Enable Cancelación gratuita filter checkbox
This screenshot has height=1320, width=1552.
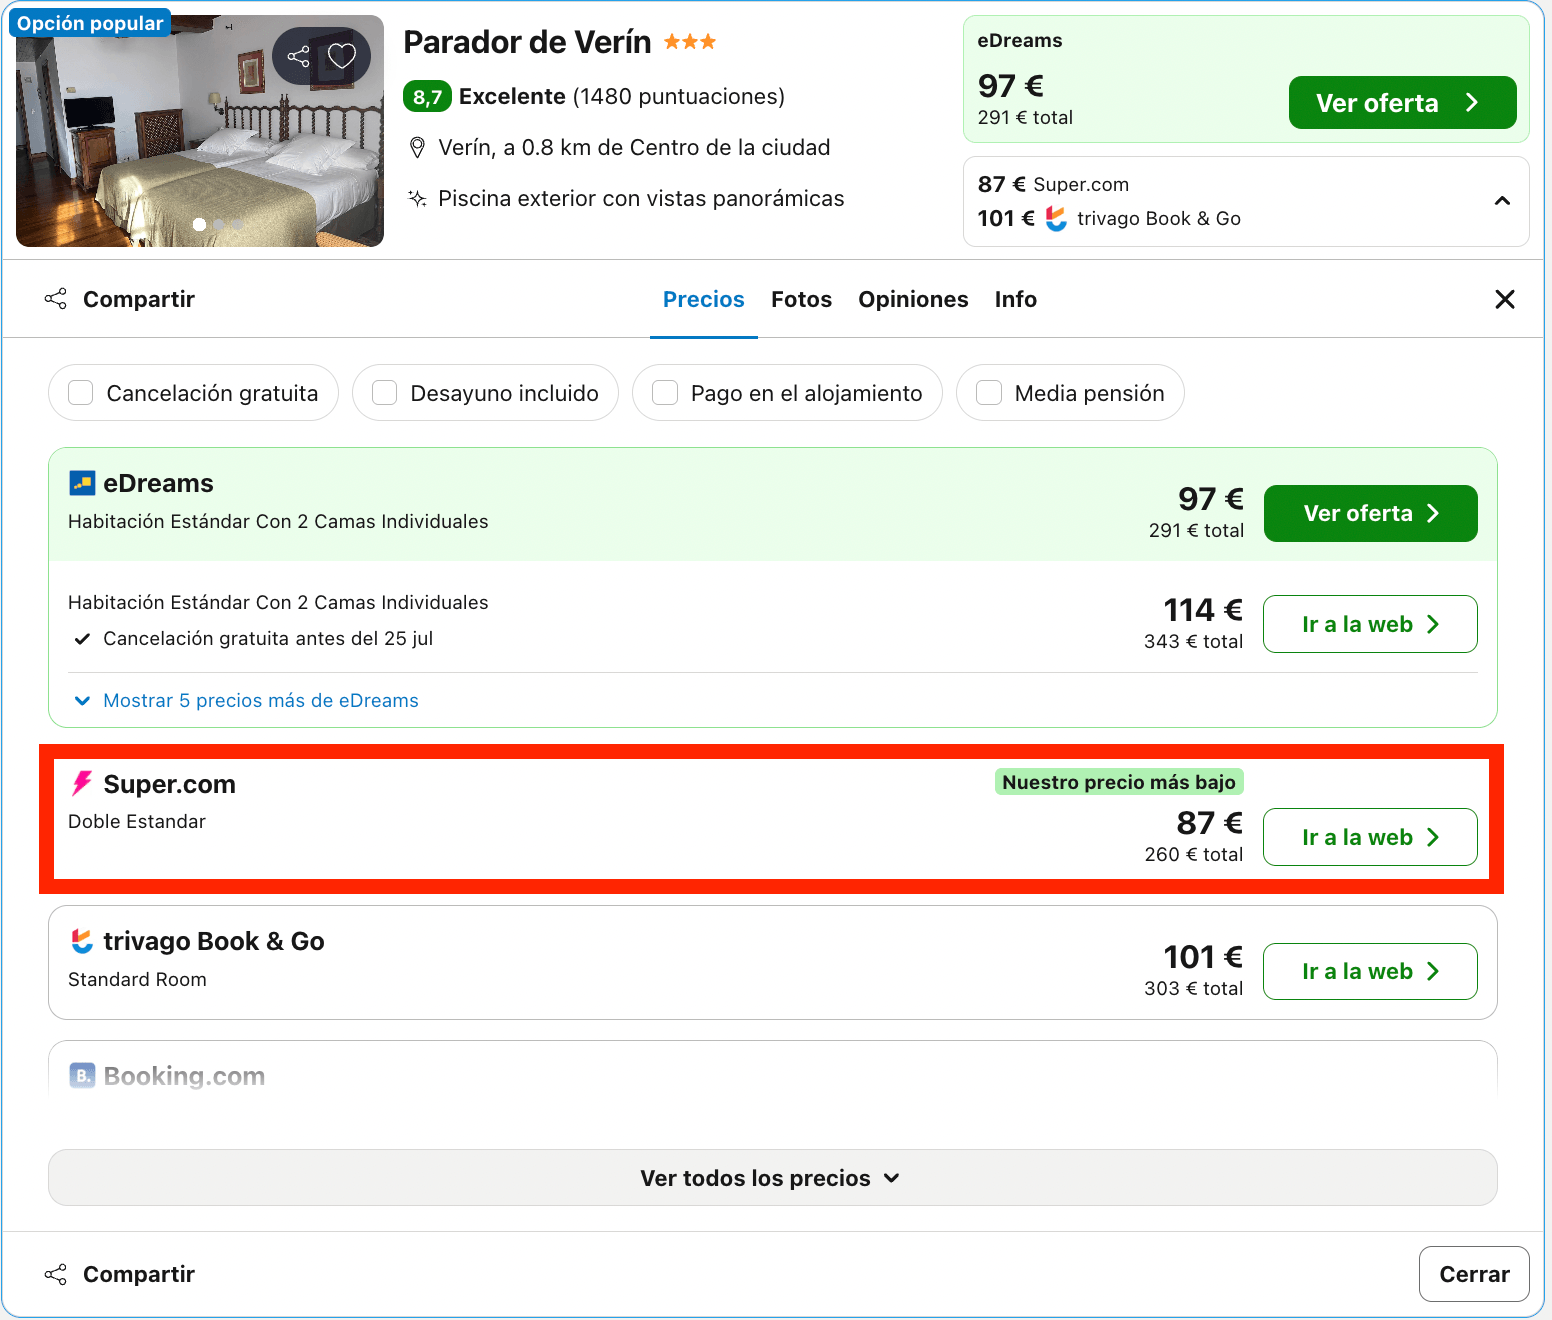tap(81, 393)
